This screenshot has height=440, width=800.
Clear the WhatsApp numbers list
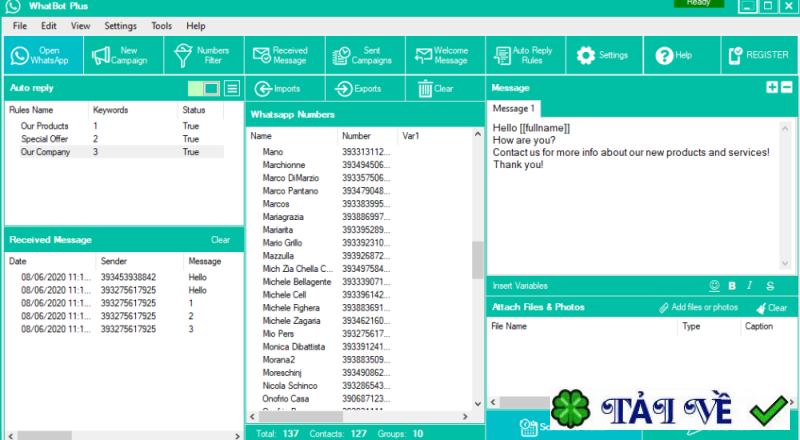[x=445, y=89]
